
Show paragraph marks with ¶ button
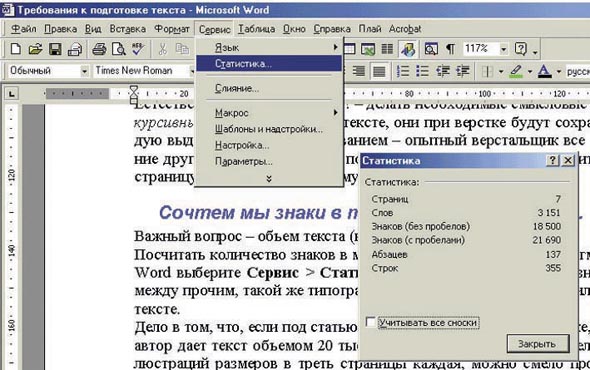point(450,49)
